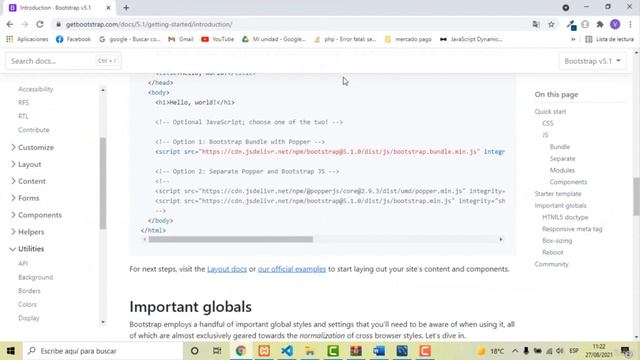The image size is (640, 360).
Task: Open the Facebook bookmark
Action: tap(73, 39)
